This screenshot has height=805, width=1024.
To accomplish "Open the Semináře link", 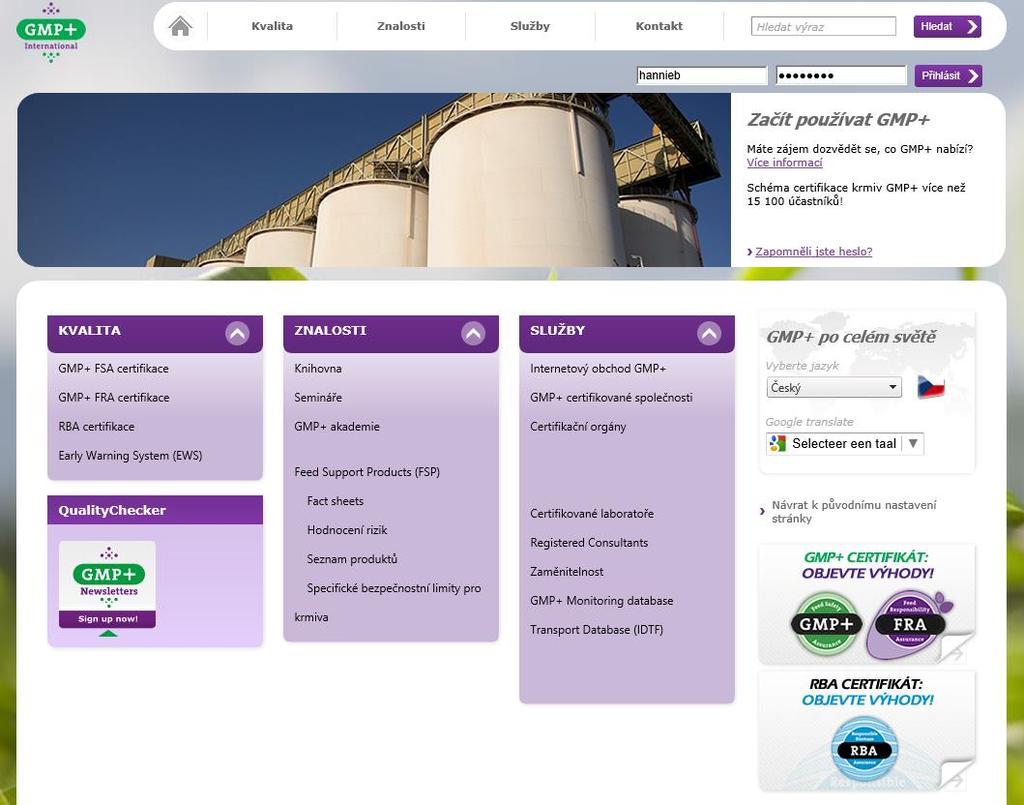I will click(x=318, y=397).
